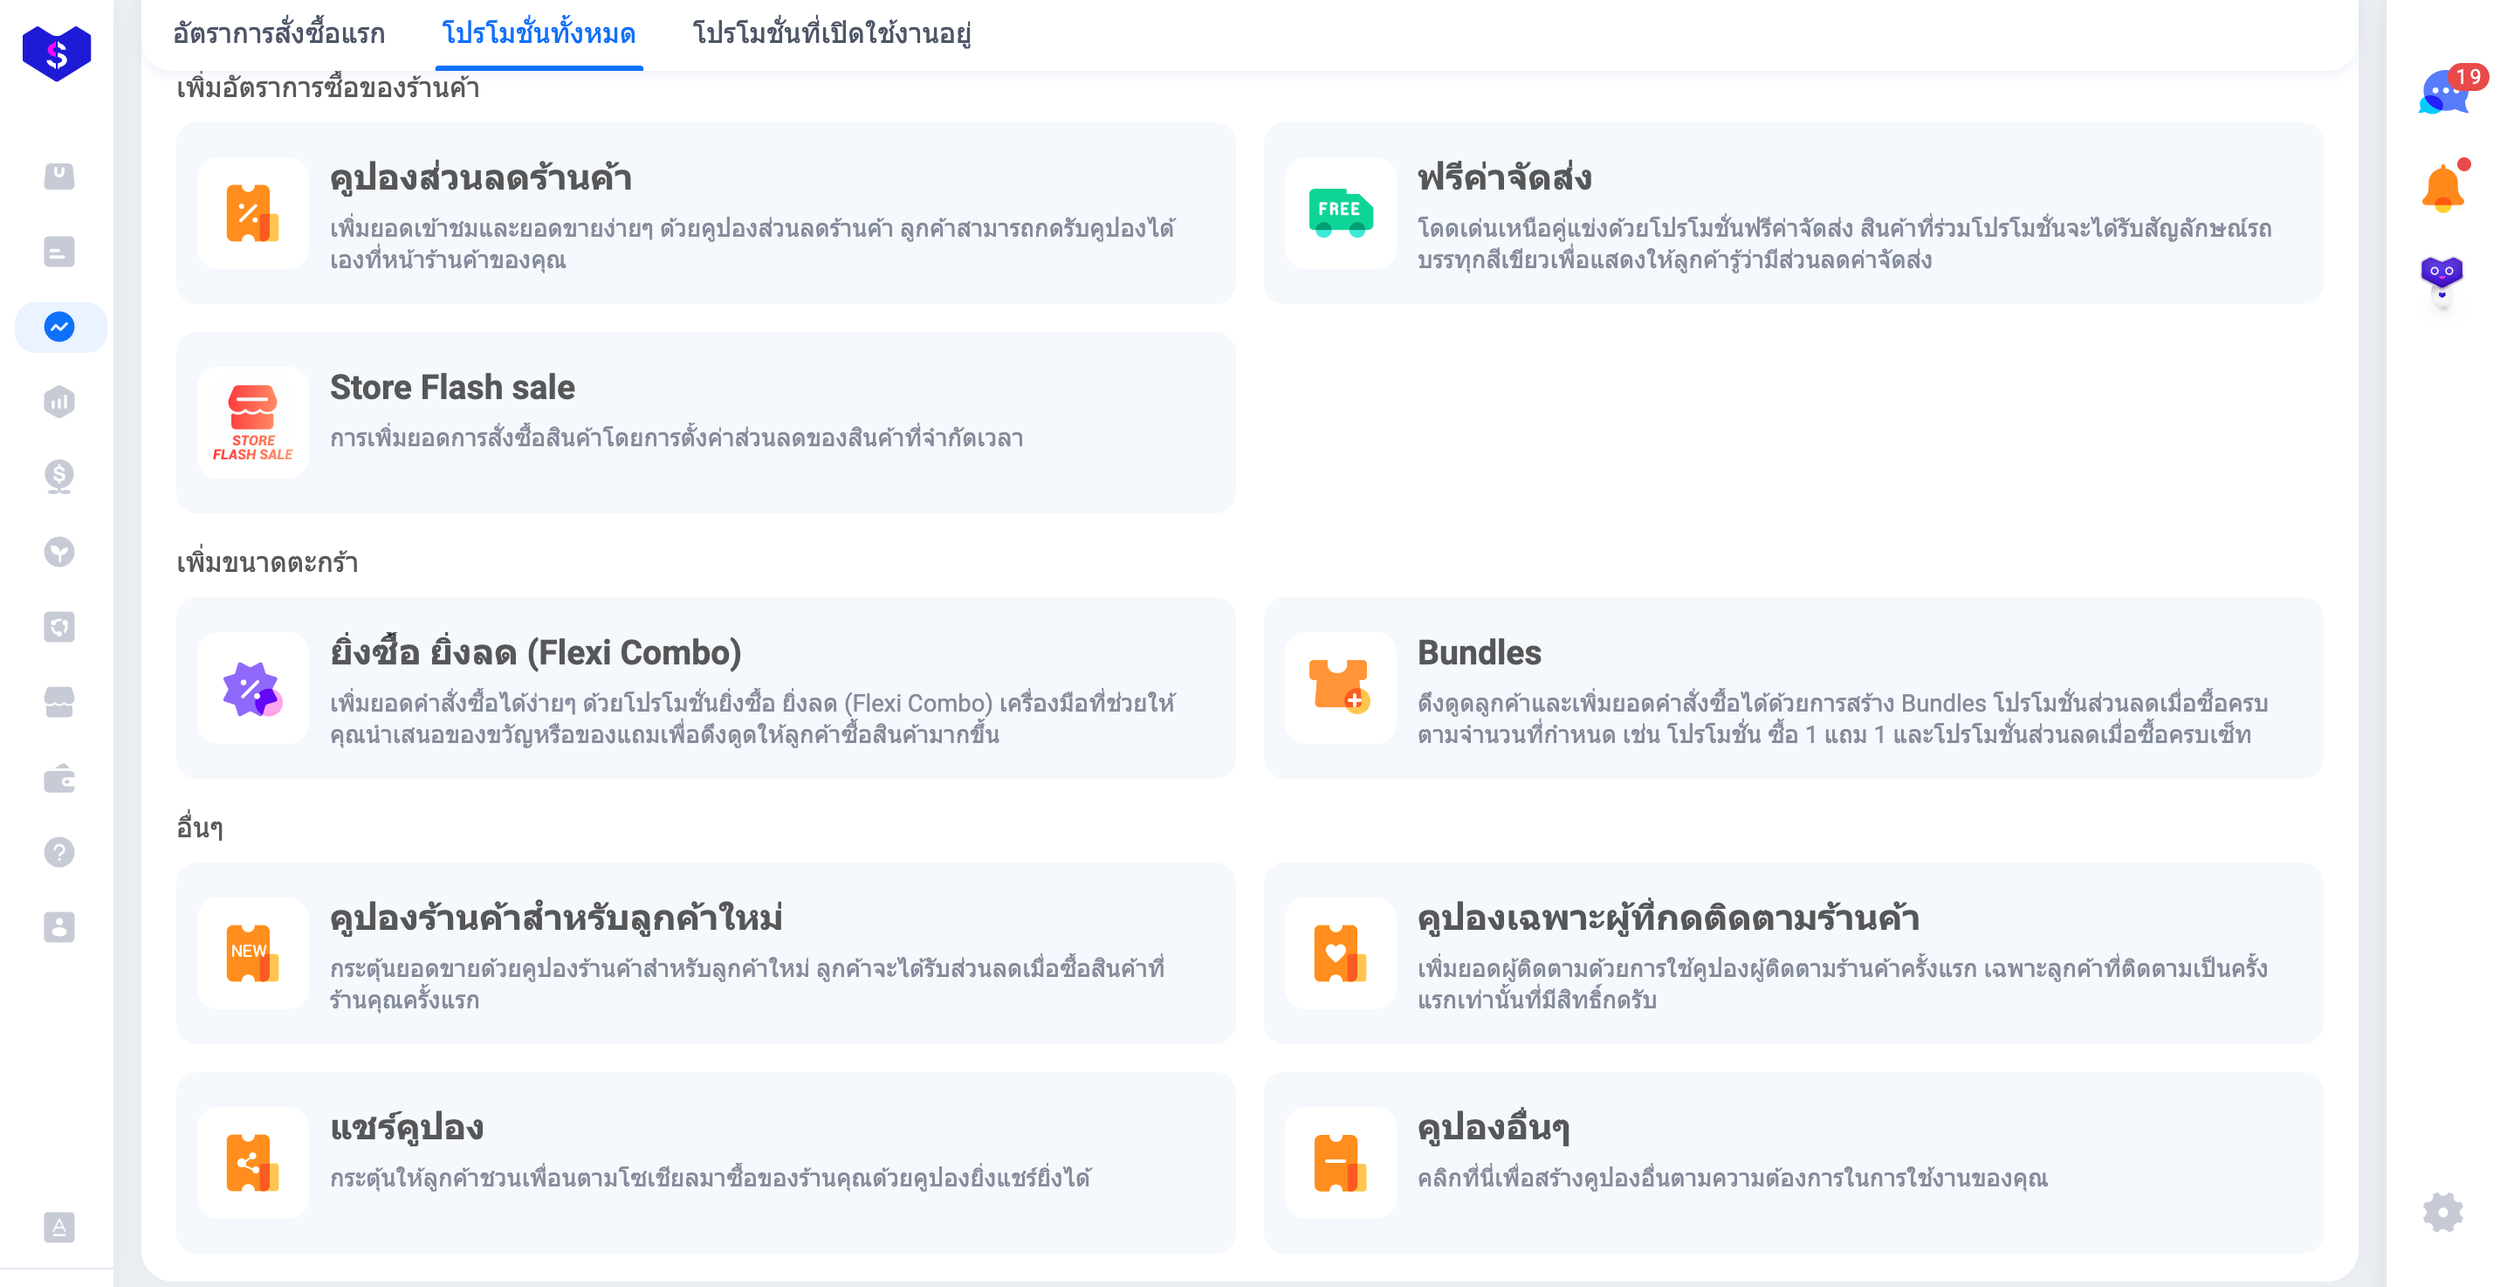The image size is (2500, 1287).
Task: Select the storefront icon in the sidebar
Action: (x=60, y=702)
